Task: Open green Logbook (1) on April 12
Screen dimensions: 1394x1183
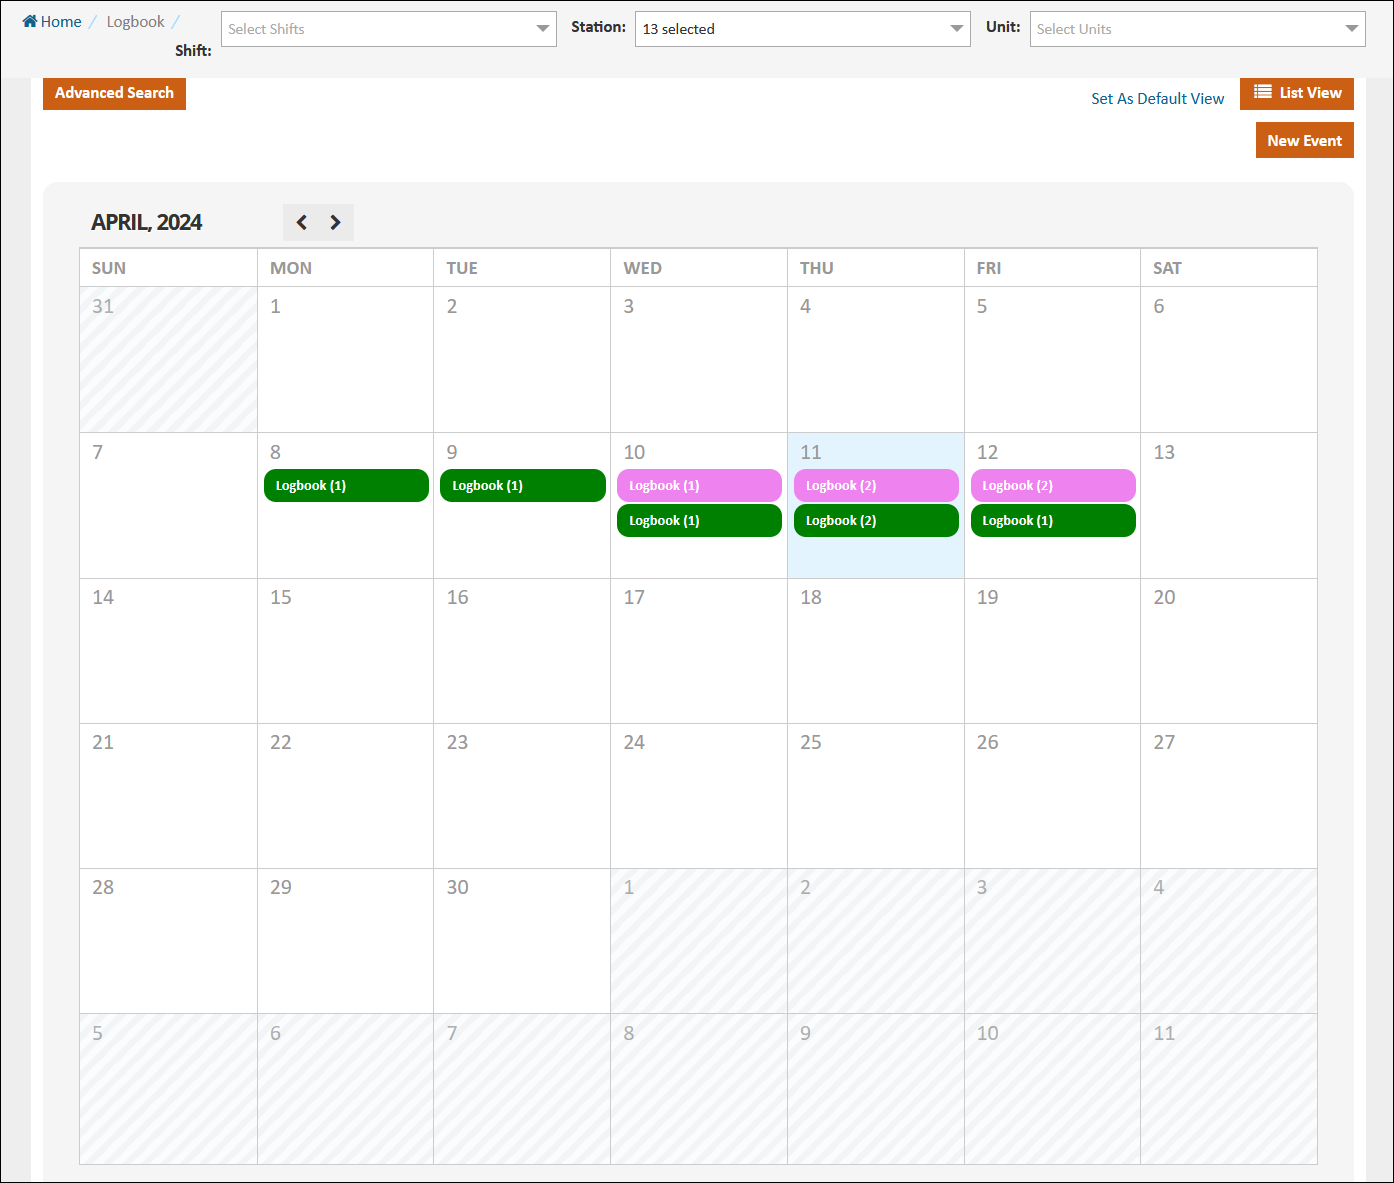Action: click(x=1052, y=521)
